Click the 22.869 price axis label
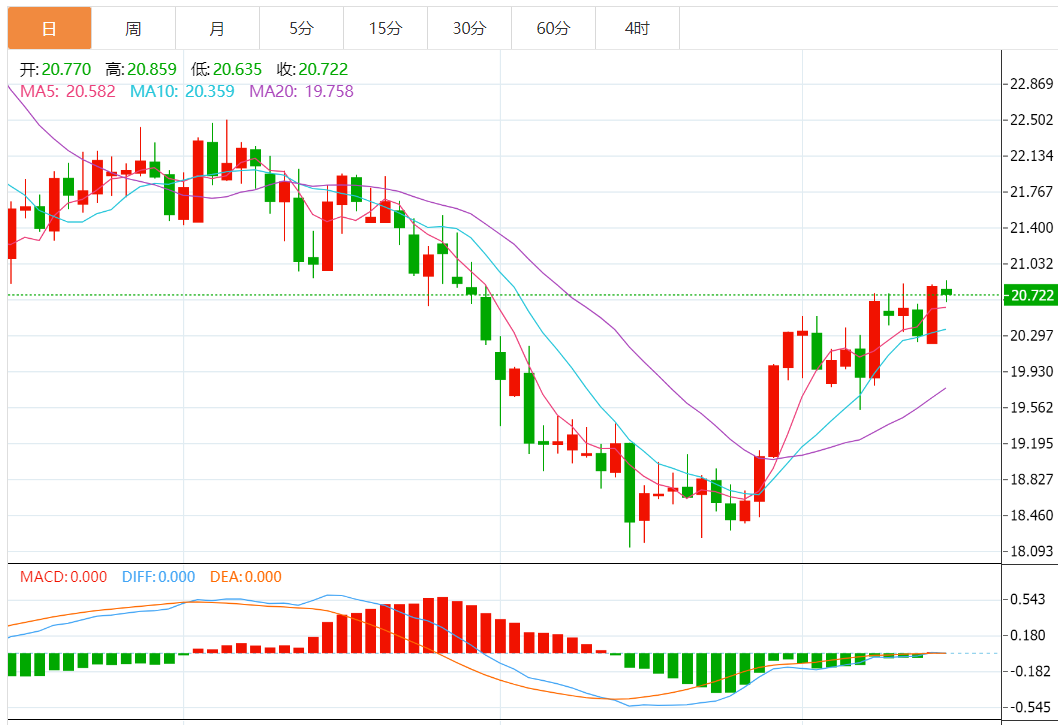The width and height of the screenshot is (1058, 725). click(1031, 84)
